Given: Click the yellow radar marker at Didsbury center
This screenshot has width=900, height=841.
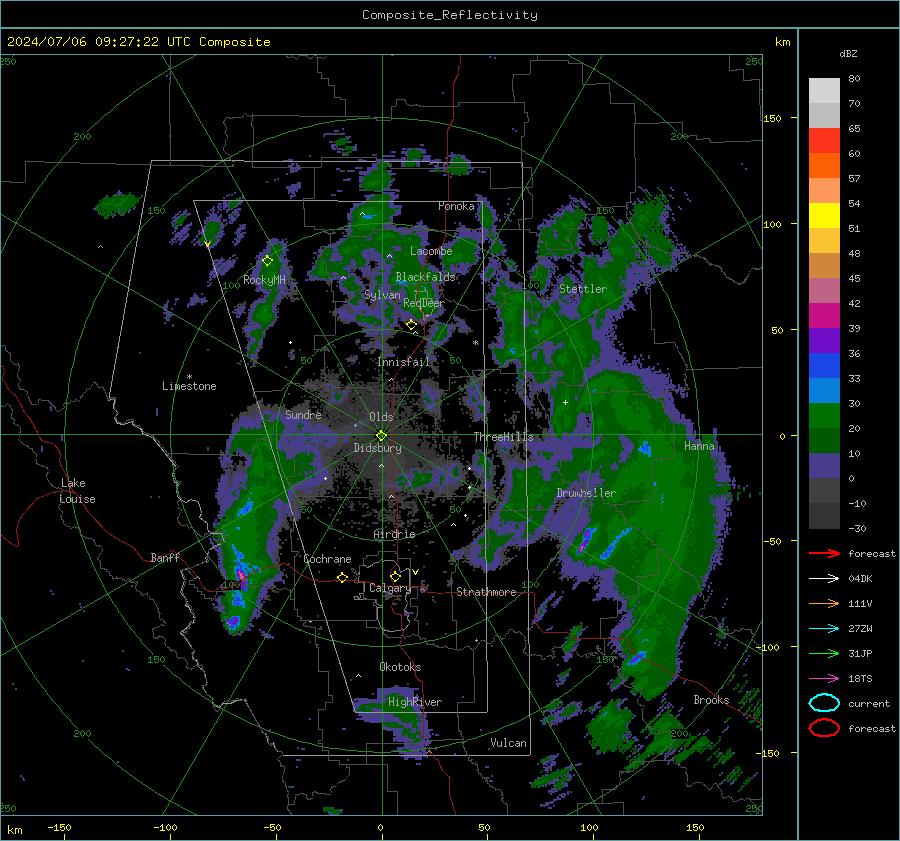Looking at the screenshot, I should coord(381,436).
